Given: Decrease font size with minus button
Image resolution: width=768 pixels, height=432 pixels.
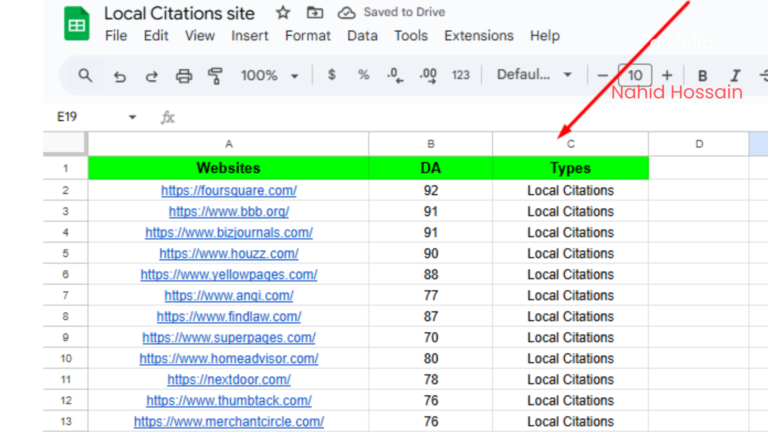Looking at the screenshot, I should coord(602,75).
